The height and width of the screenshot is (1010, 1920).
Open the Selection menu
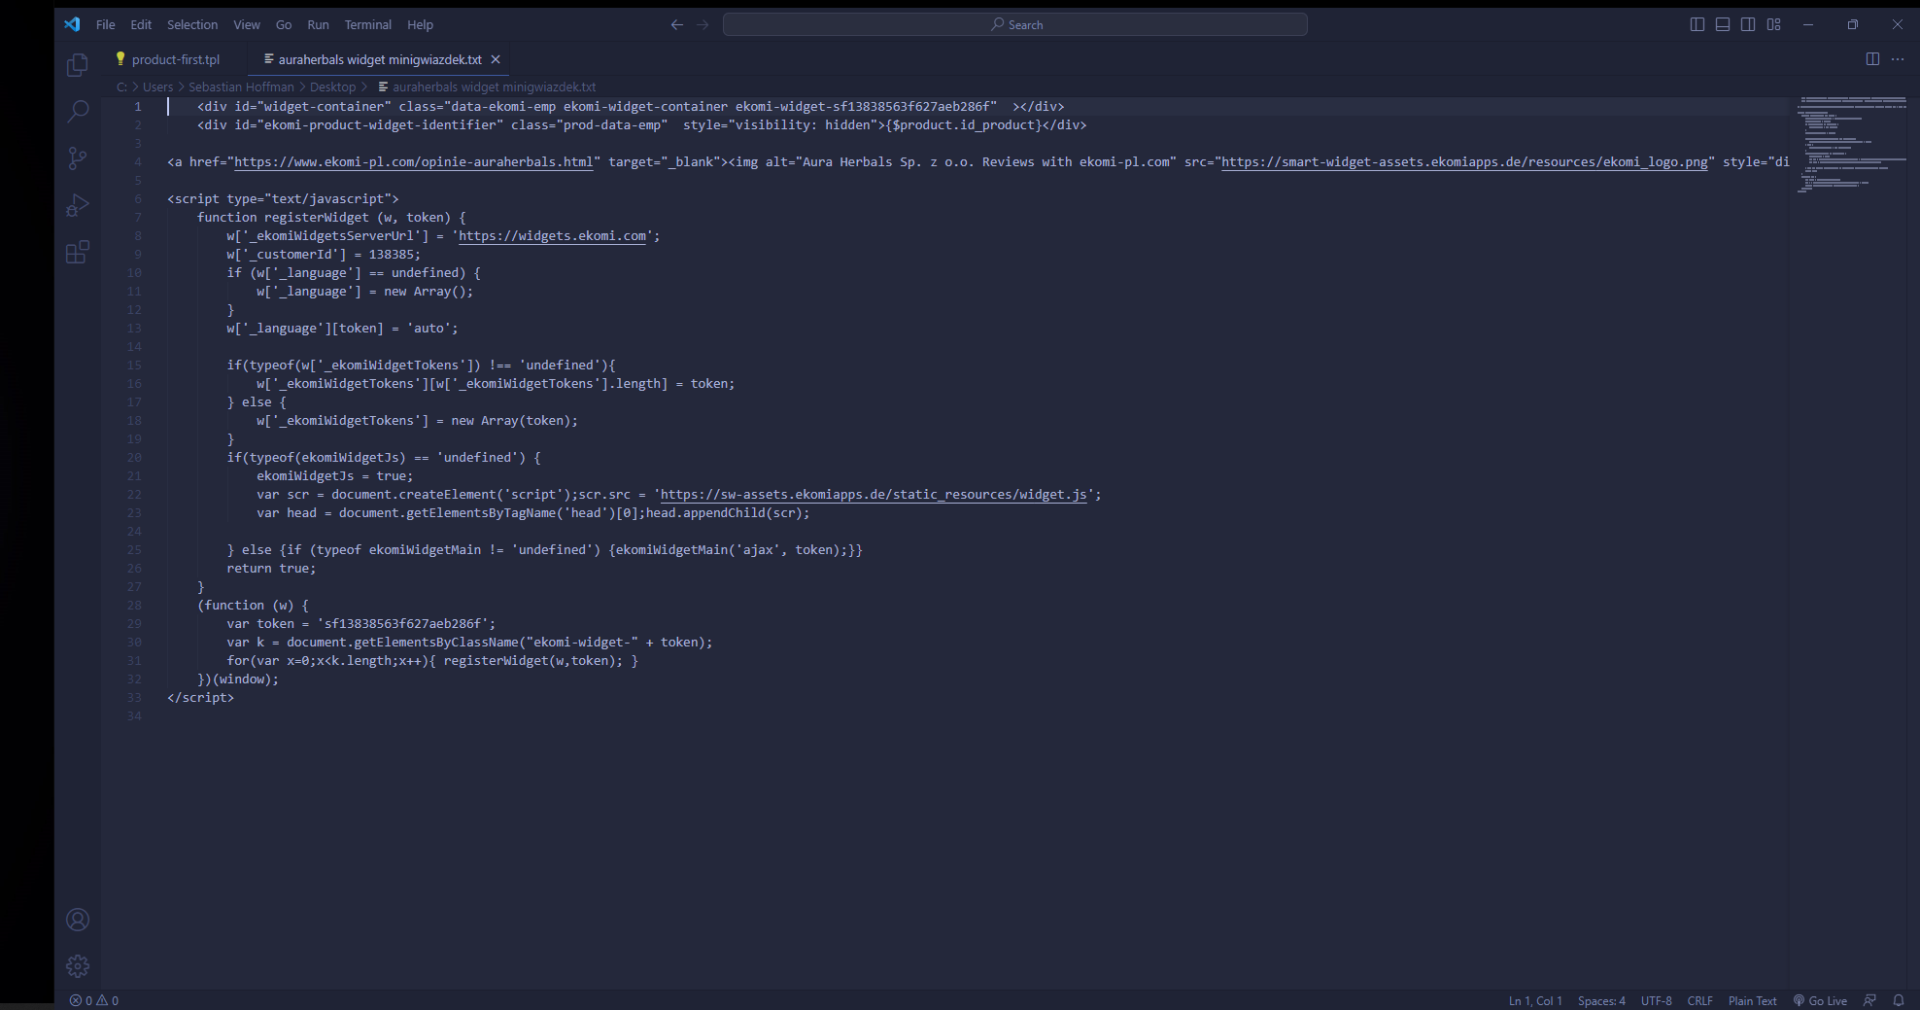pos(192,25)
